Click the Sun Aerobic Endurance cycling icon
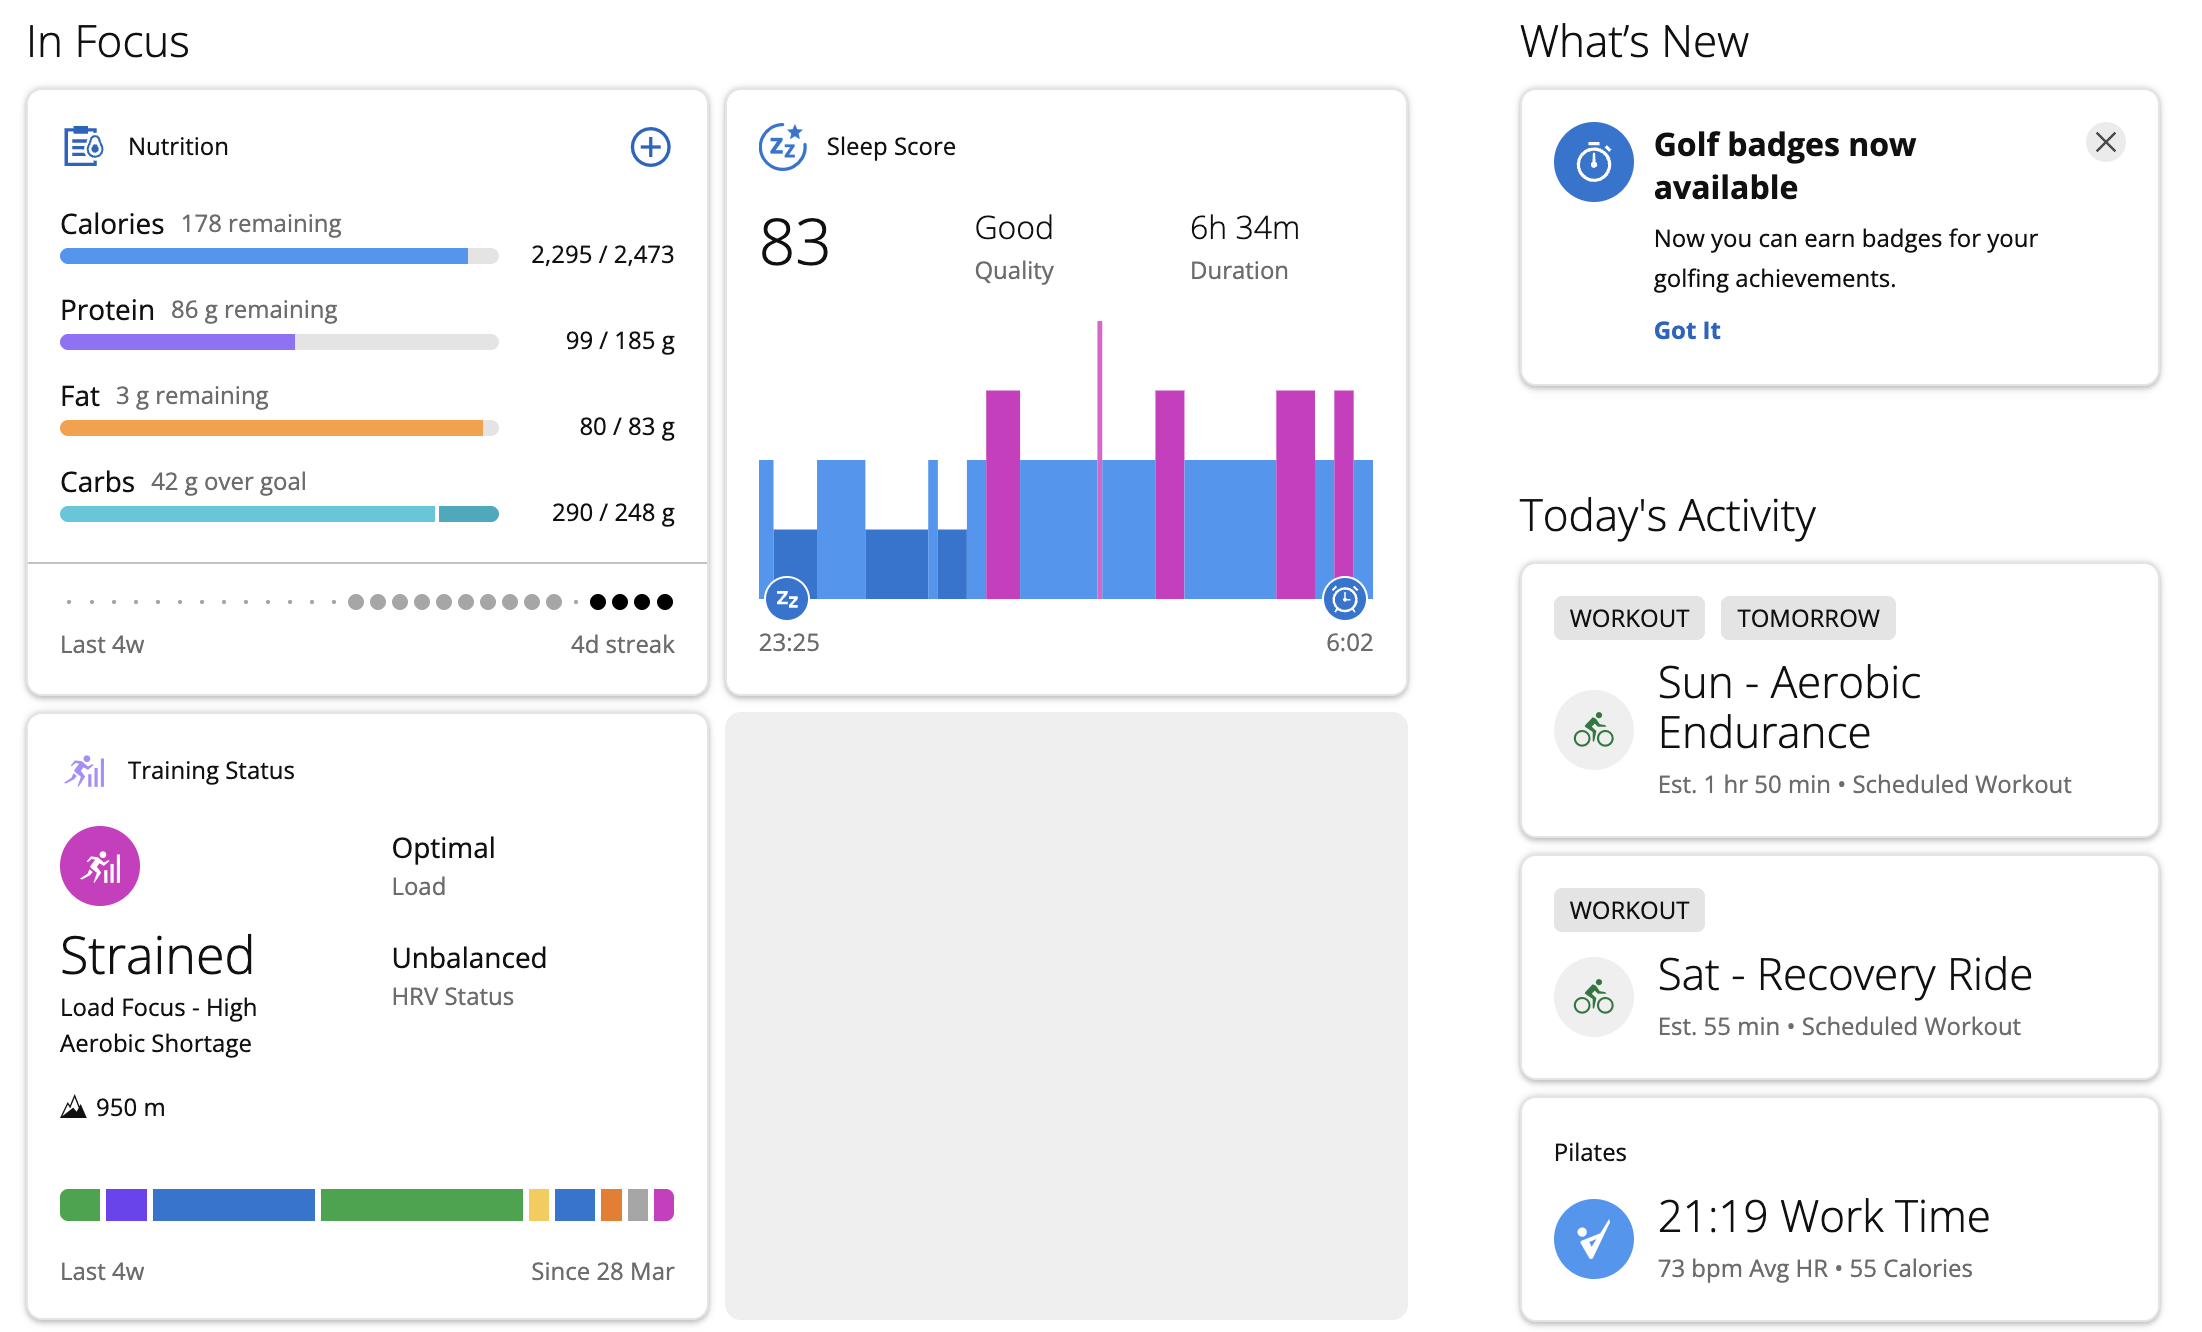The height and width of the screenshot is (1332, 2202). click(x=1593, y=730)
